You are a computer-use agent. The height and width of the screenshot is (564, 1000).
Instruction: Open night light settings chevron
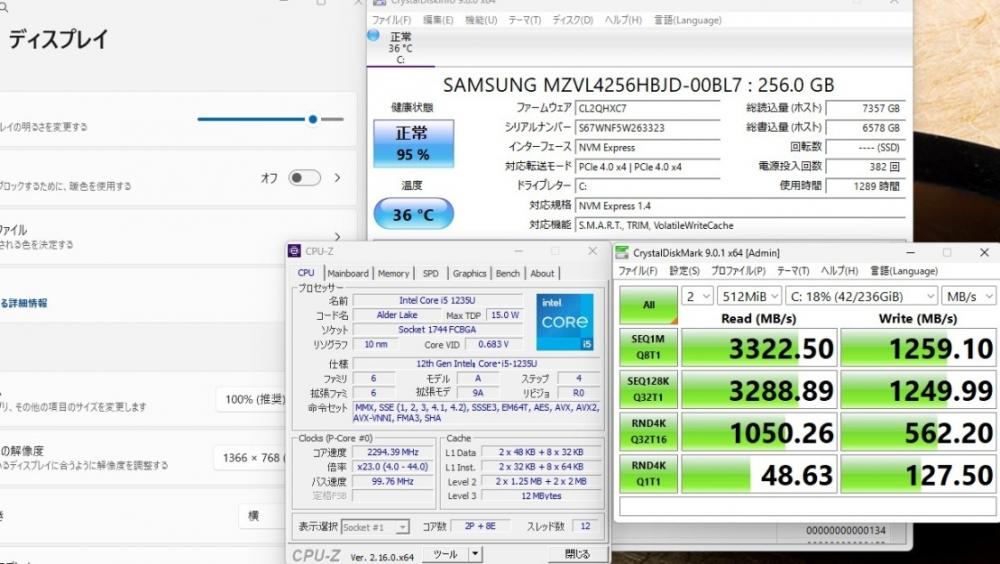click(x=337, y=178)
